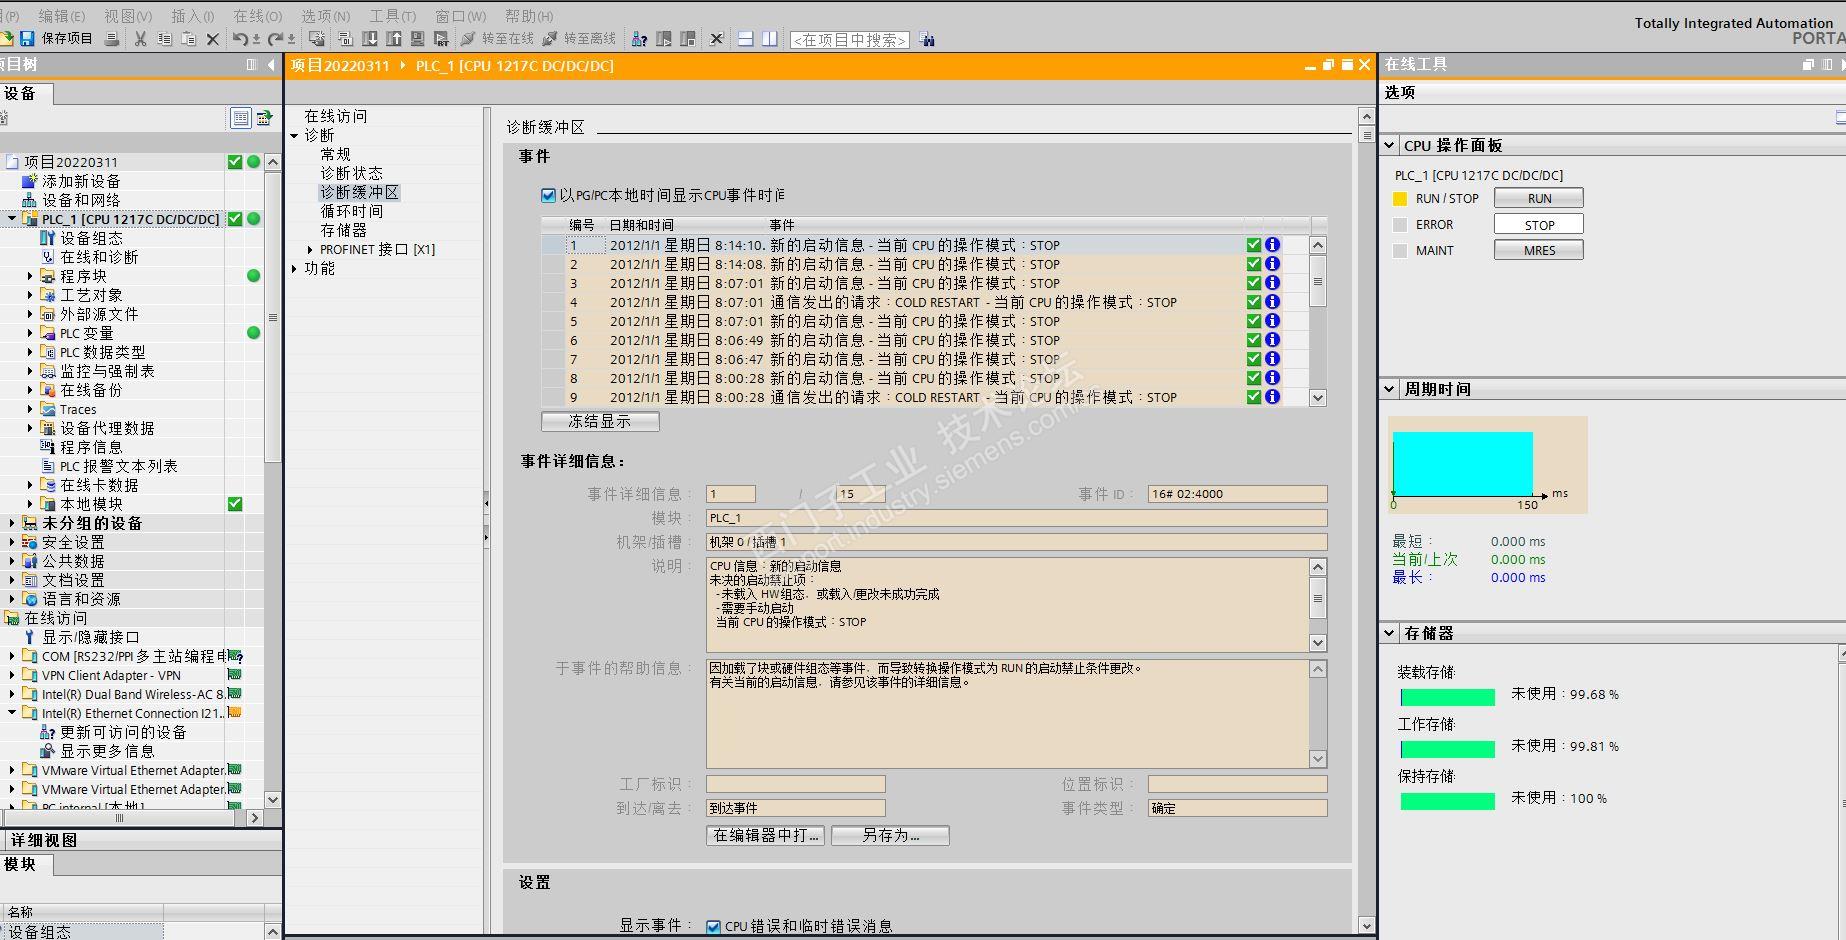The height and width of the screenshot is (940, 1846).
Task: Click the device configuration icon 设备组态
Action: (47, 238)
